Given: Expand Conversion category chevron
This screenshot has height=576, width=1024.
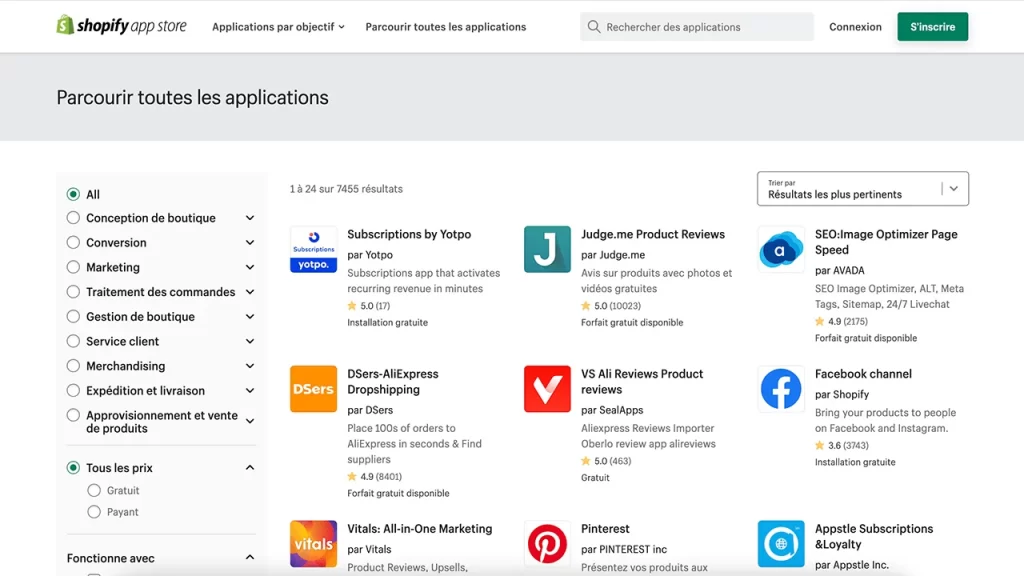Looking at the screenshot, I should click(x=249, y=243).
